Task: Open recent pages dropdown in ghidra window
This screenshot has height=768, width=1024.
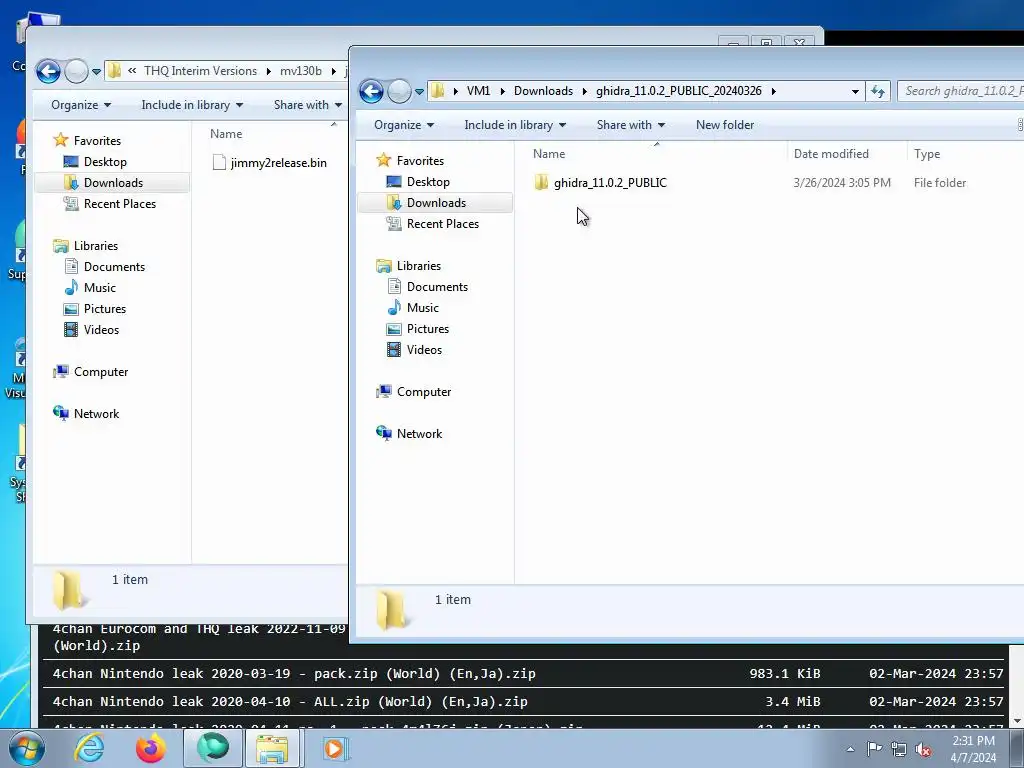Action: 419,91
